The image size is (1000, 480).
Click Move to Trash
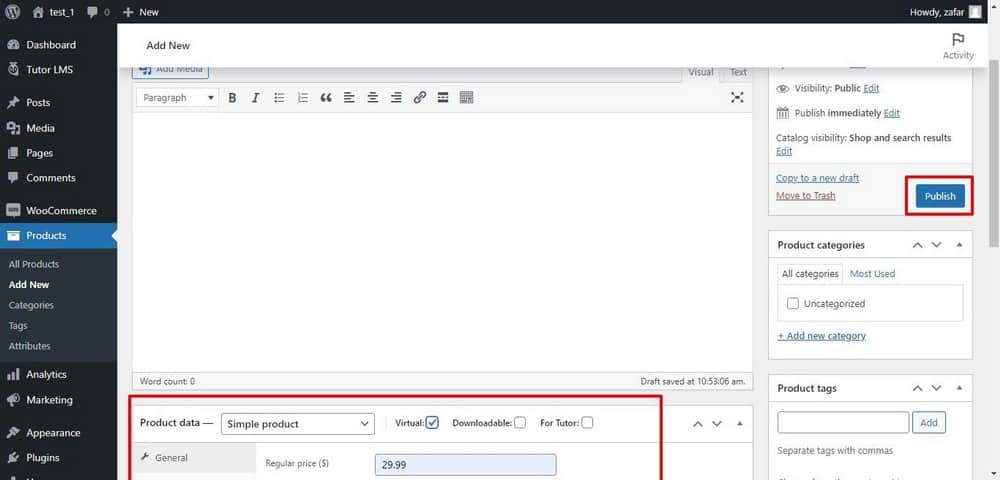[805, 196]
